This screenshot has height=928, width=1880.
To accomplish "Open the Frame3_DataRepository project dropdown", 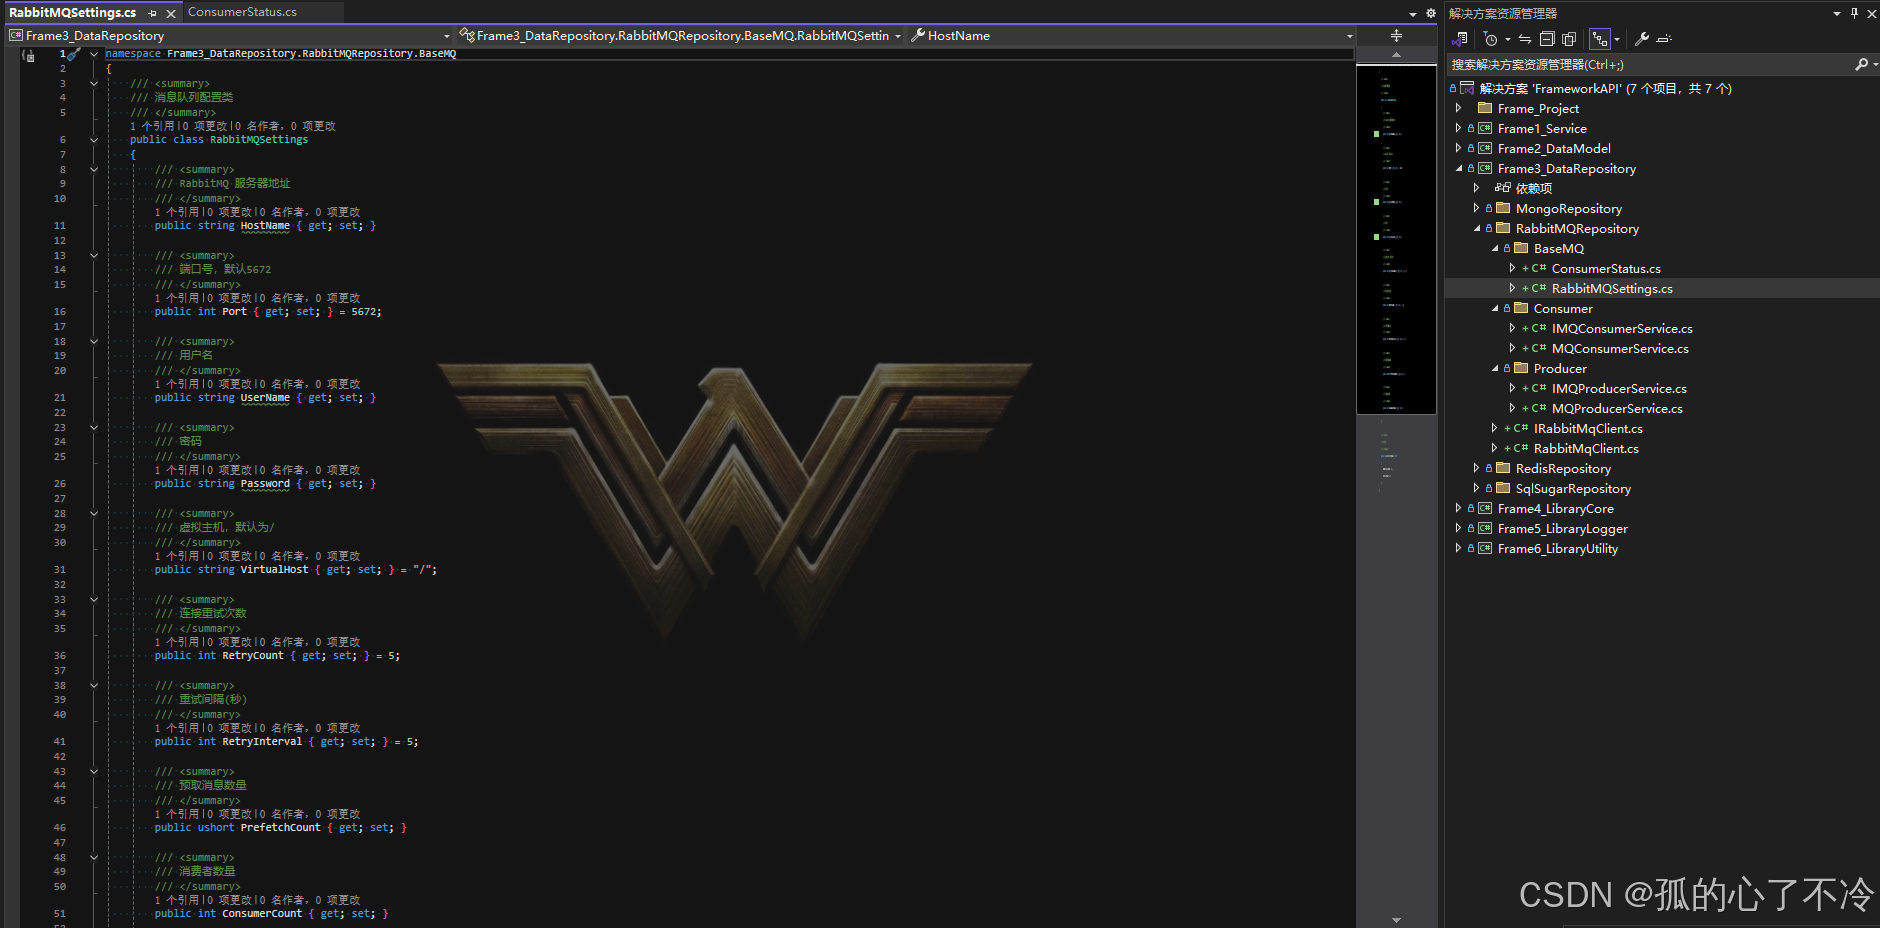I will [x=446, y=36].
